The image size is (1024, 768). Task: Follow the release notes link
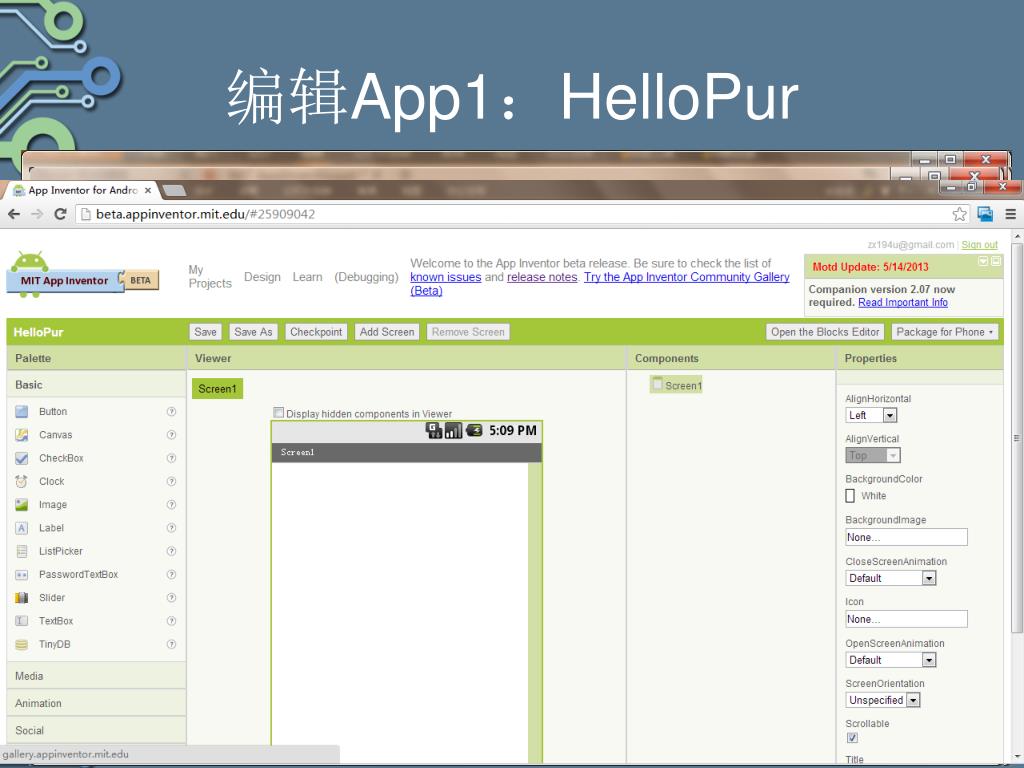(x=542, y=277)
